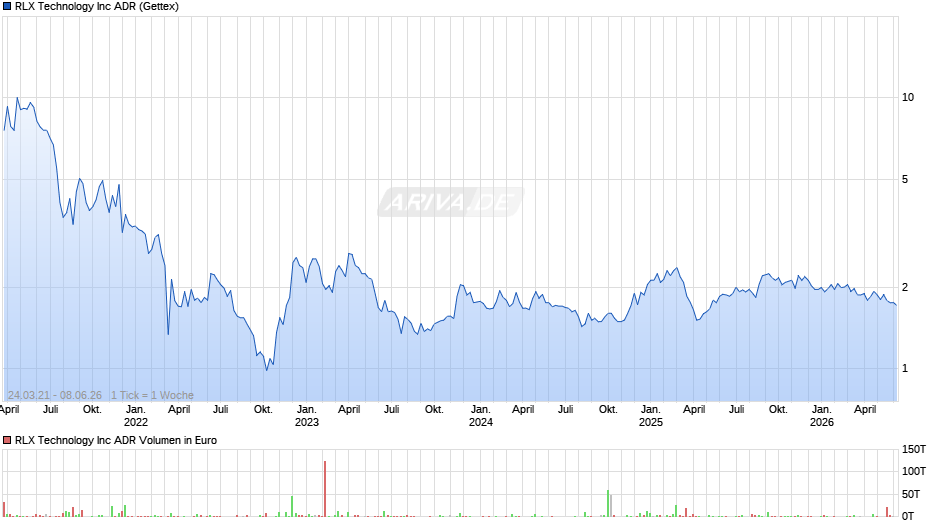Click the 'Jan. 2023' x-axis label
This screenshot has width=940, height=526.
(x=306, y=416)
